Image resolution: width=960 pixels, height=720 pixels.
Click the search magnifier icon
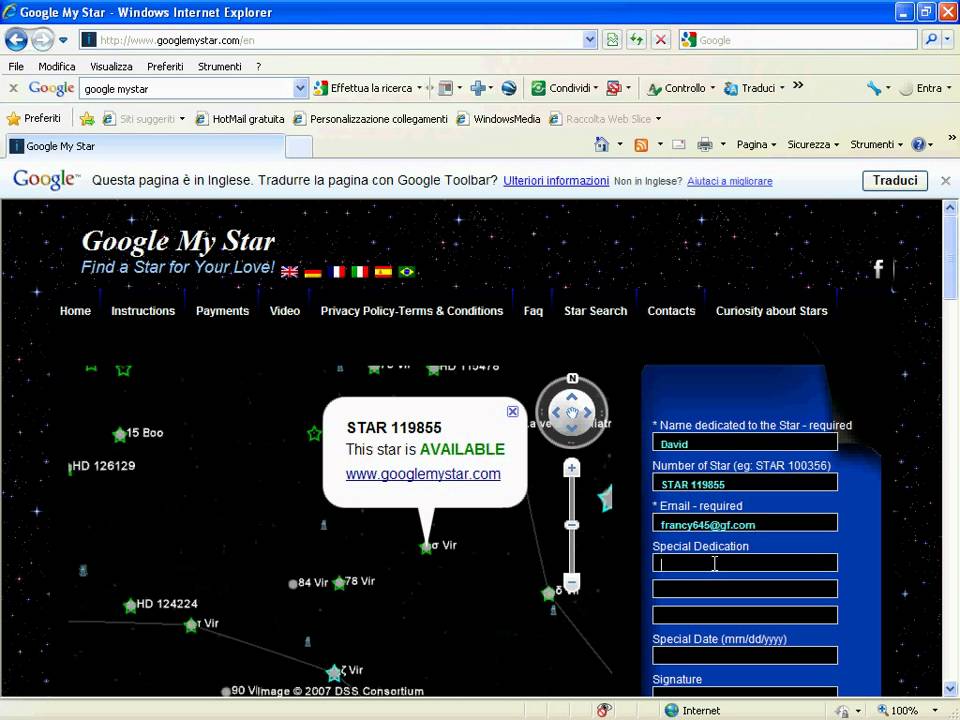(931, 40)
